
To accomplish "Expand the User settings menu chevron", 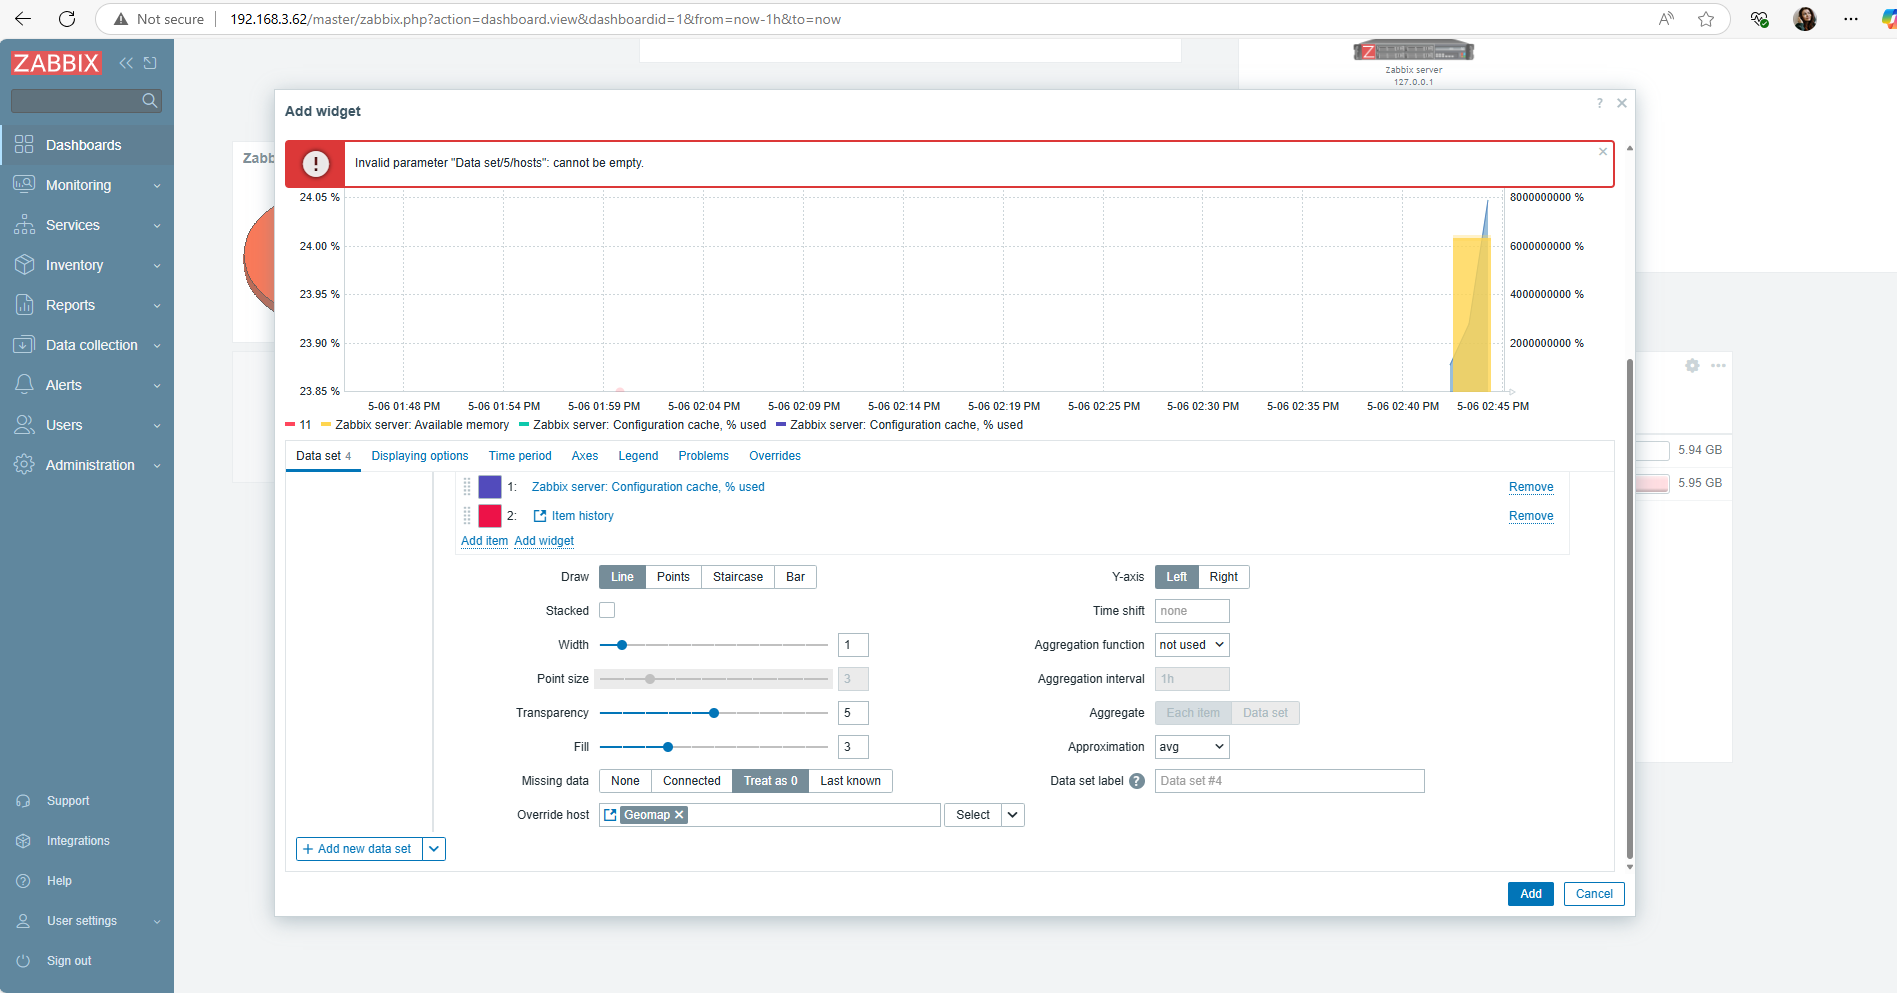I will click(x=157, y=922).
